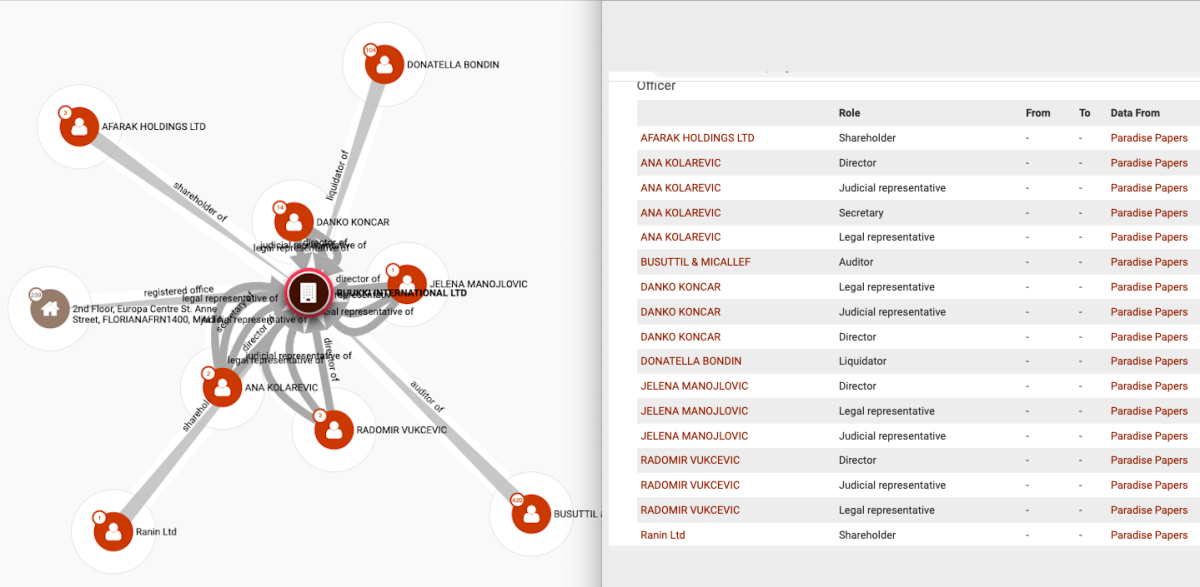This screenshot has height=587, width=1200.
Task: Select the RADOMIR VUKCEVIC node icon
Action: pos(333,430)
